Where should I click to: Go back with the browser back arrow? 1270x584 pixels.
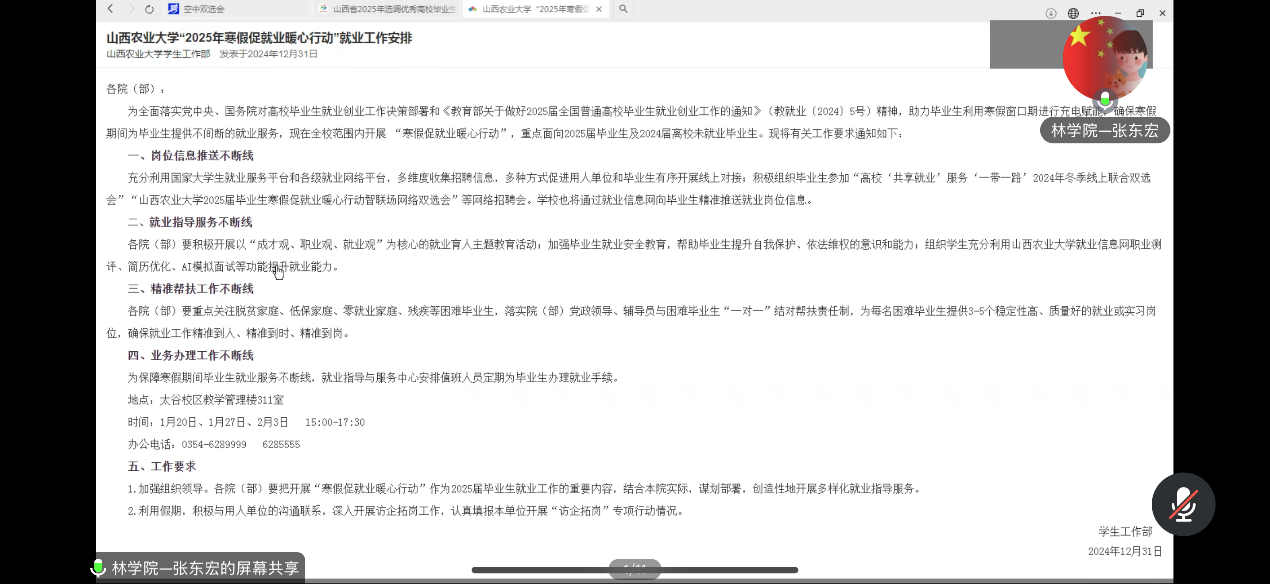click(111, 9)
